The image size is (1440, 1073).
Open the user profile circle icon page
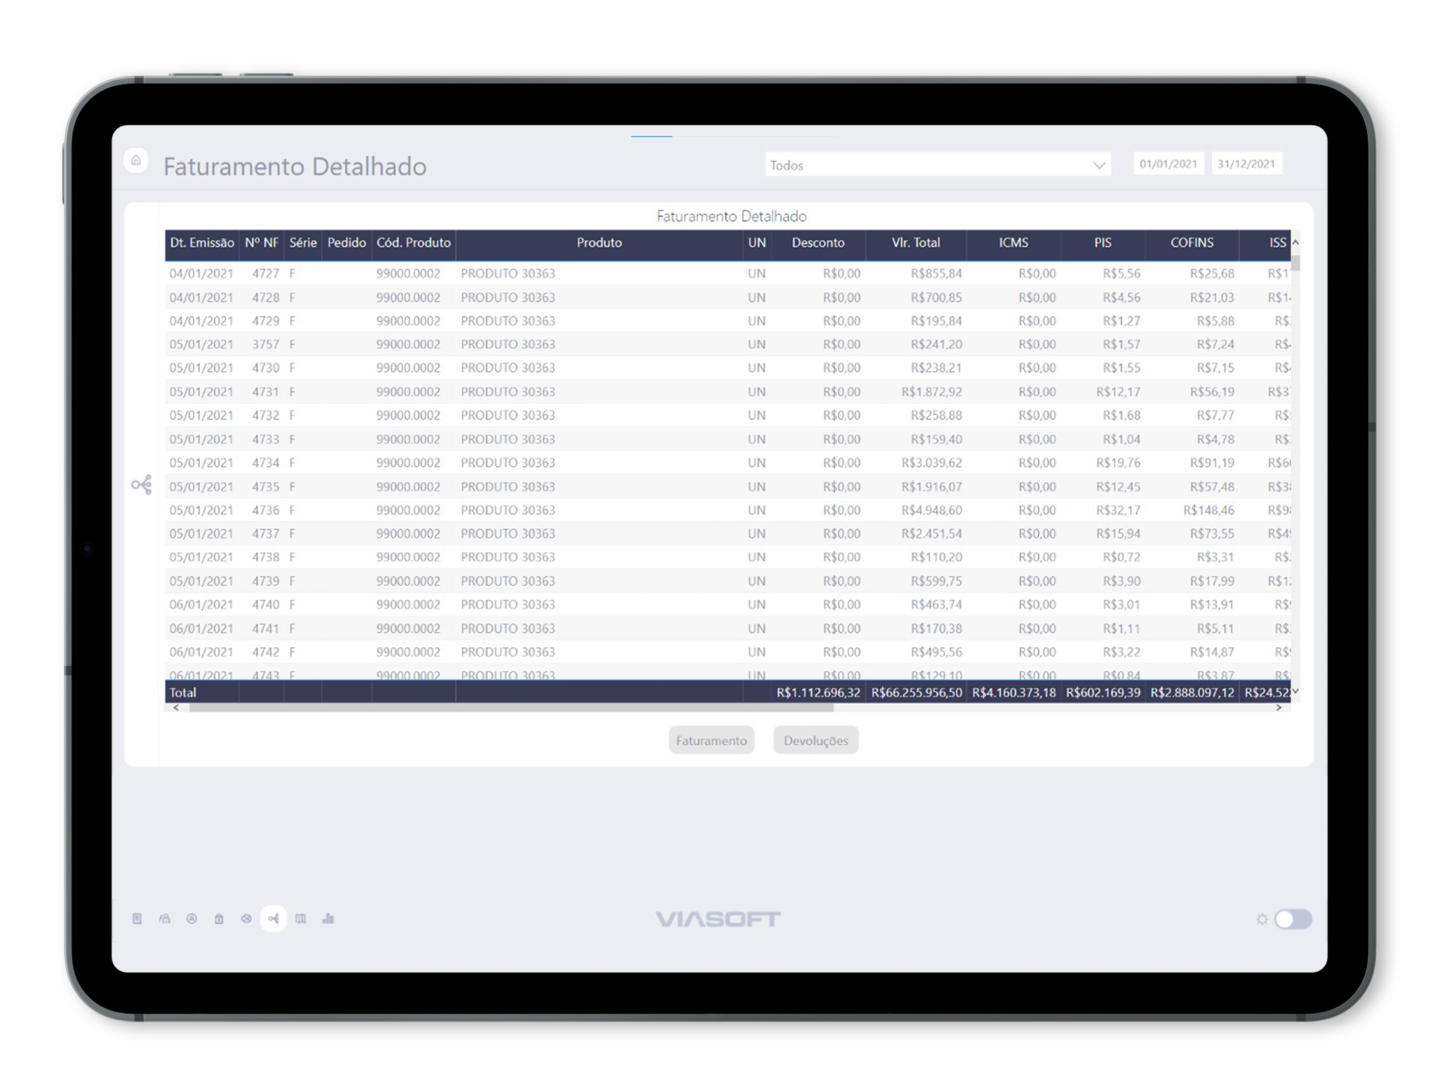192,919
